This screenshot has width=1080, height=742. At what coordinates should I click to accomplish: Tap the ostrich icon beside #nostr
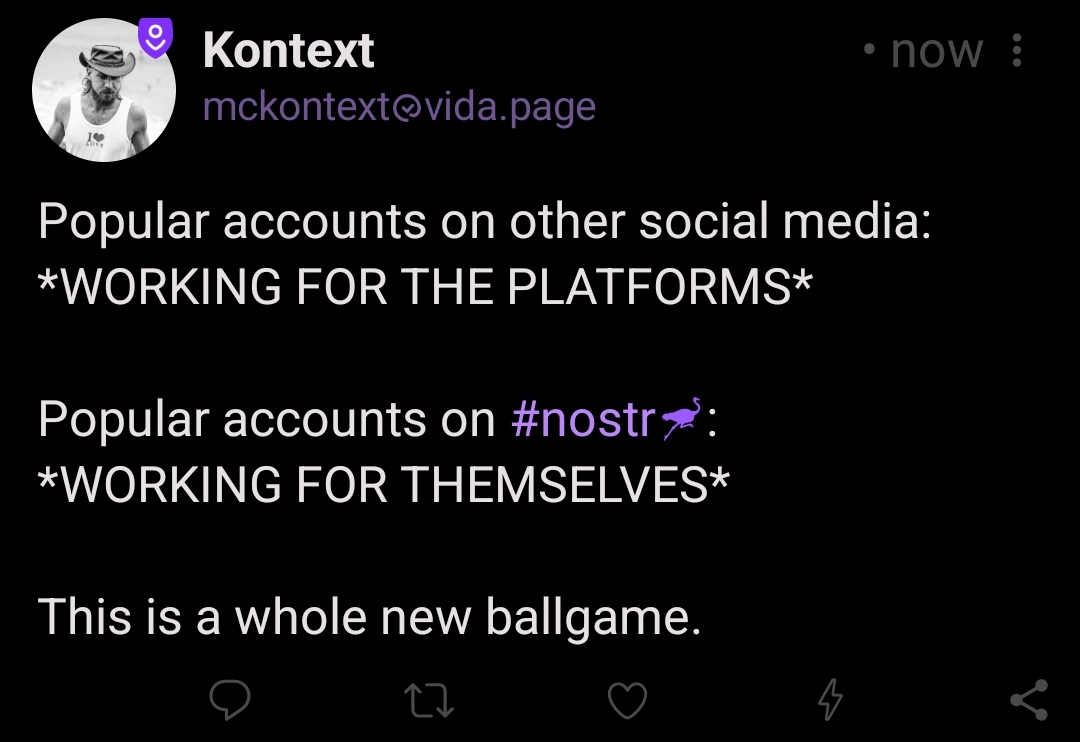[681, 418]
